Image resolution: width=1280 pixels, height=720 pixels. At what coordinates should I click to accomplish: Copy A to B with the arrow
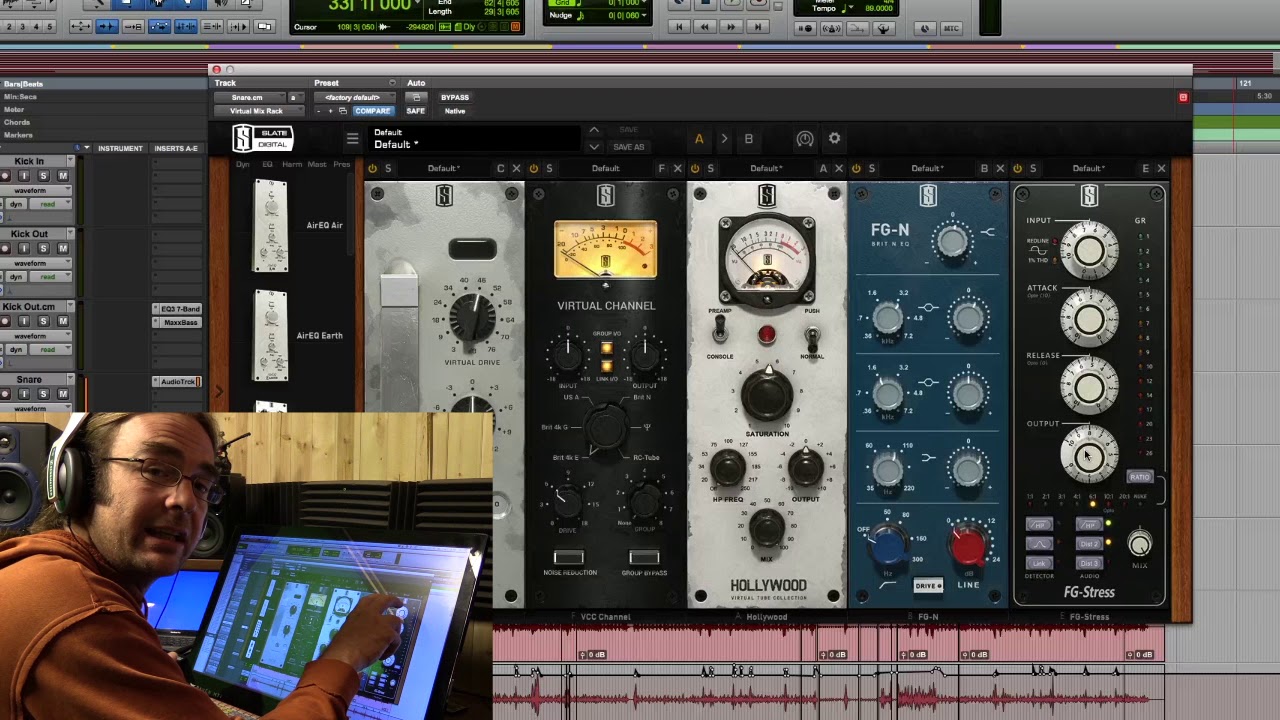click(x=724, y=139)
